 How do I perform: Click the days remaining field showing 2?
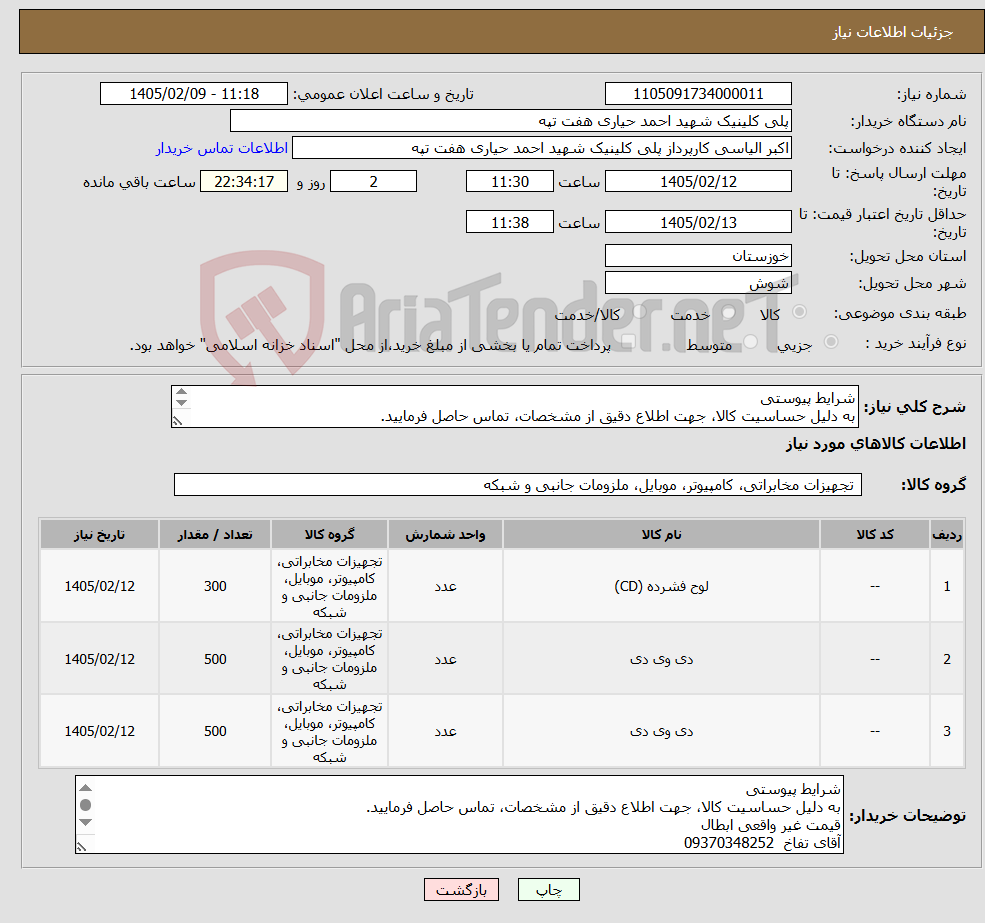coord(373,182)
